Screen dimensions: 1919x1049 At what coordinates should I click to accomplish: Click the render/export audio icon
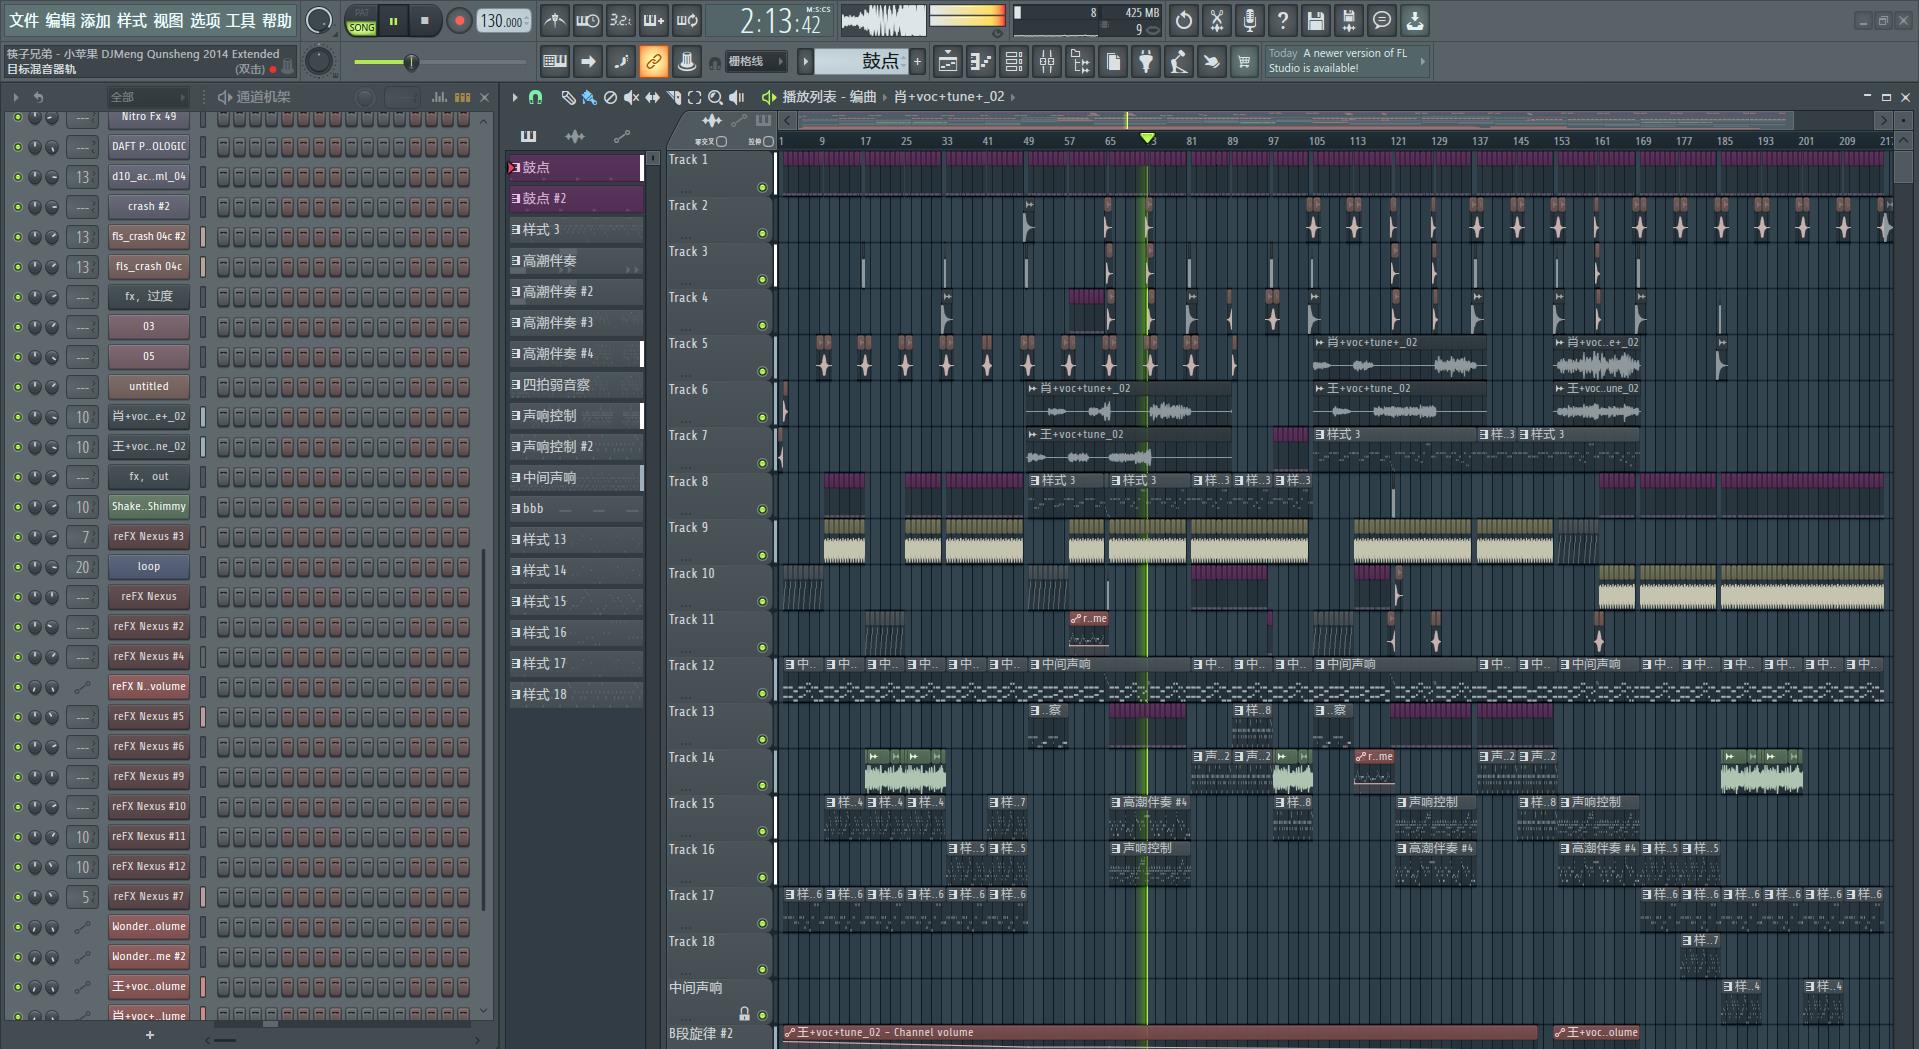pyautogui.click(x=1349, y=20)
